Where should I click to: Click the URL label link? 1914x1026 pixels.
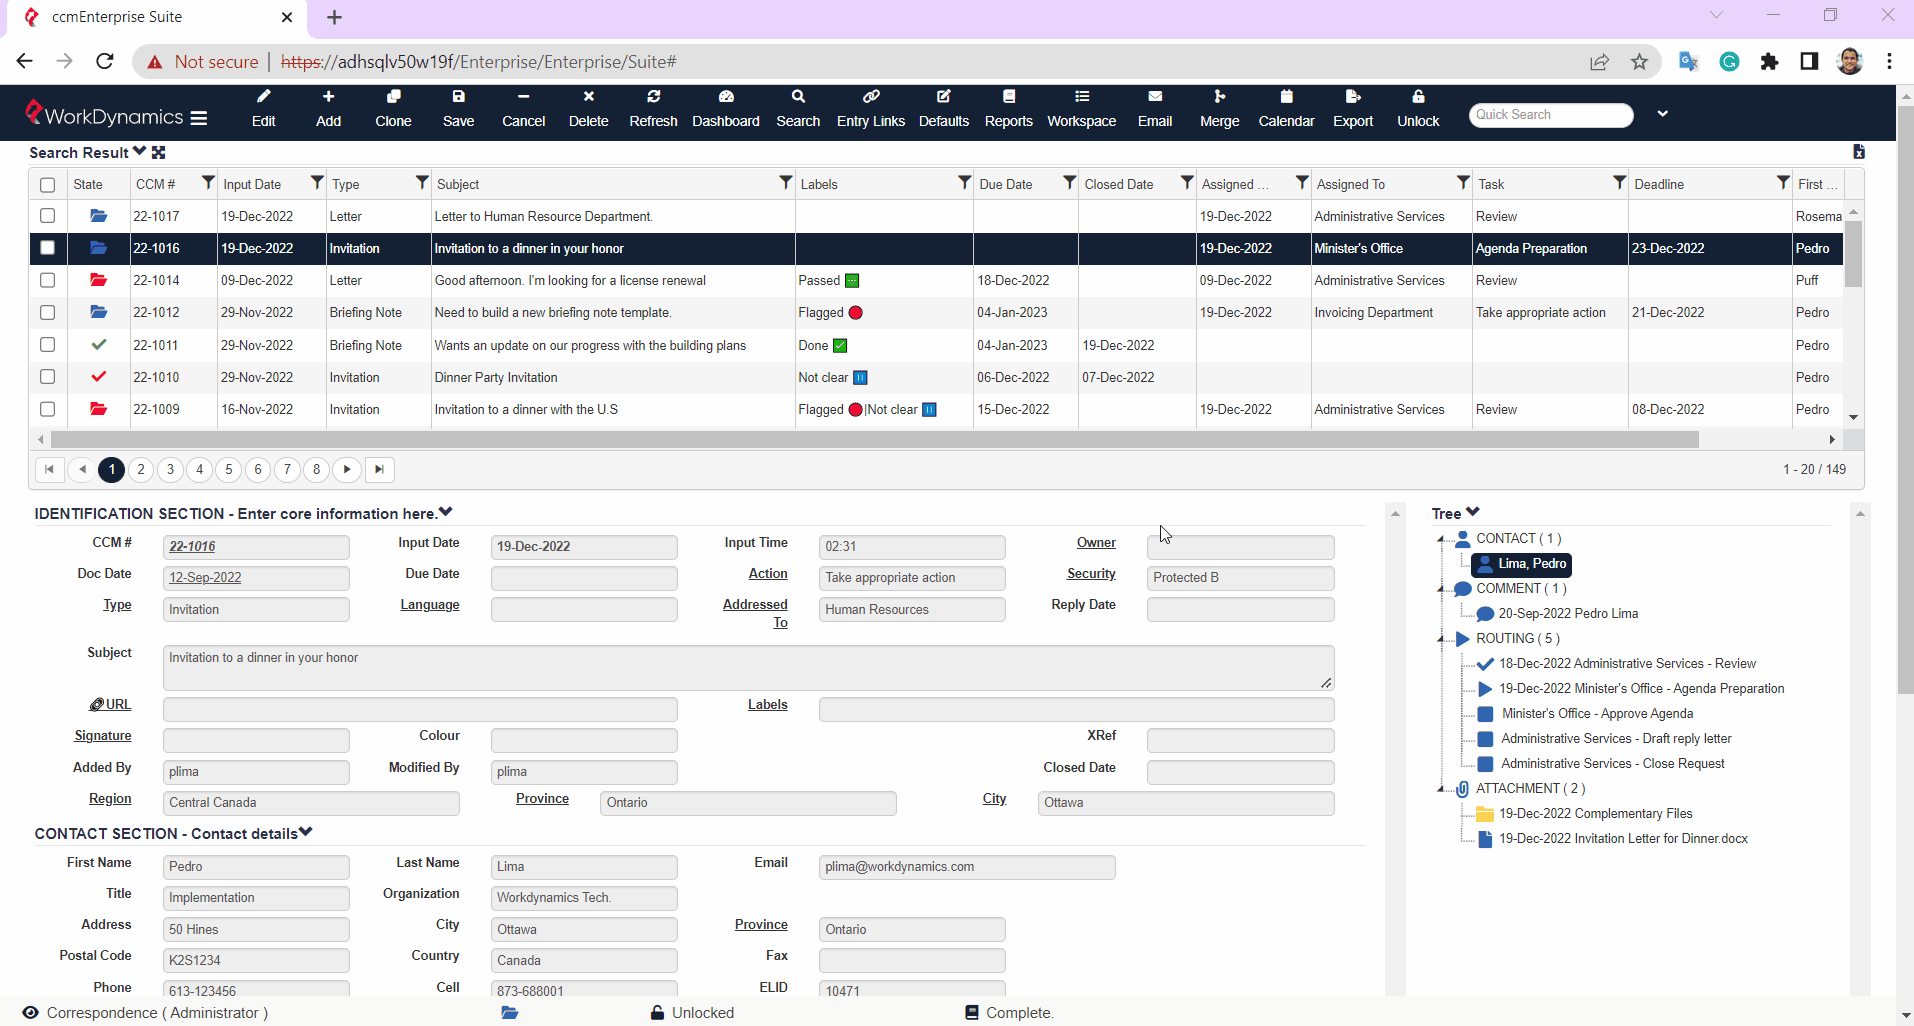click(x=111, y=704)
